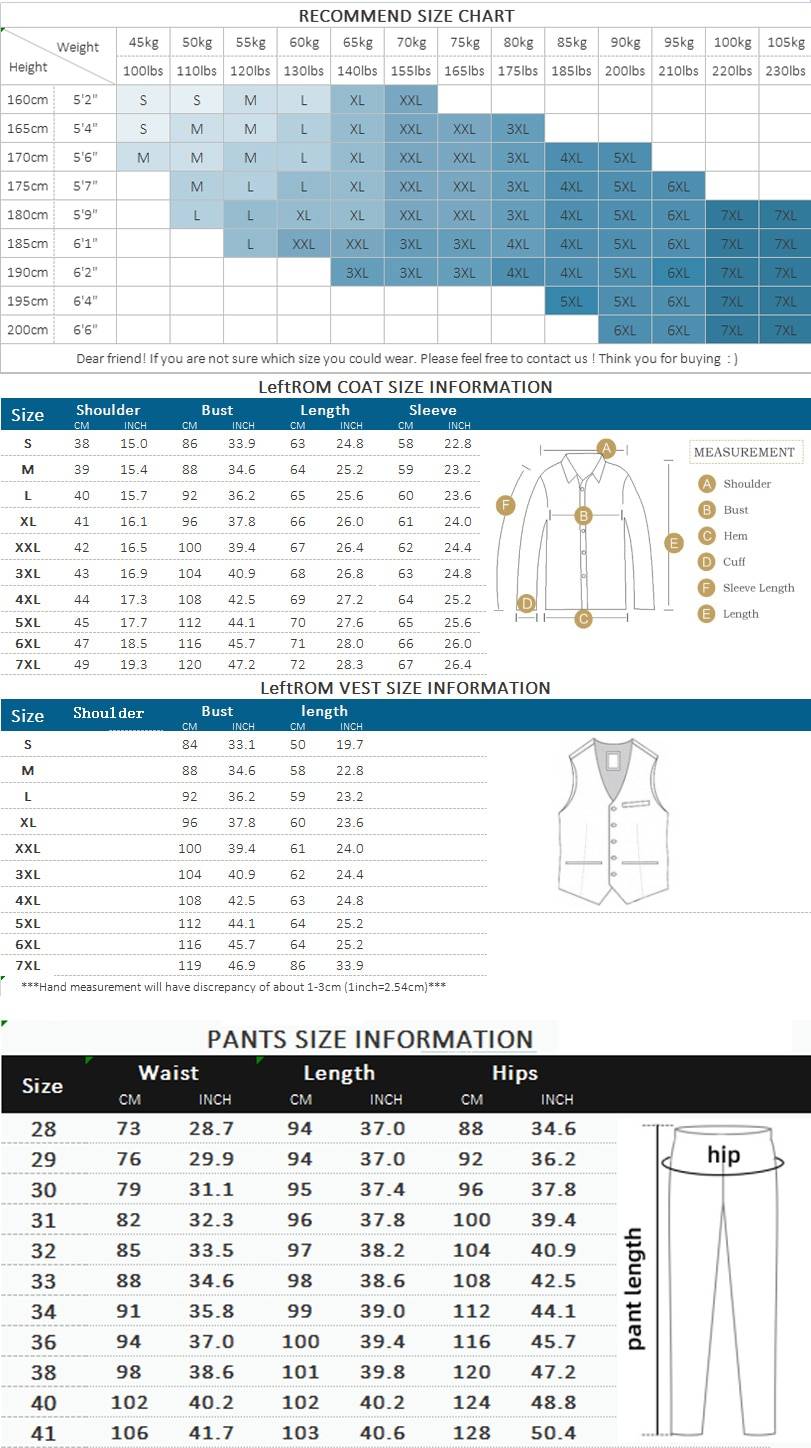Select marker A on the coat diagram collar
811x1448 pixels.
[x=605, y=448]
